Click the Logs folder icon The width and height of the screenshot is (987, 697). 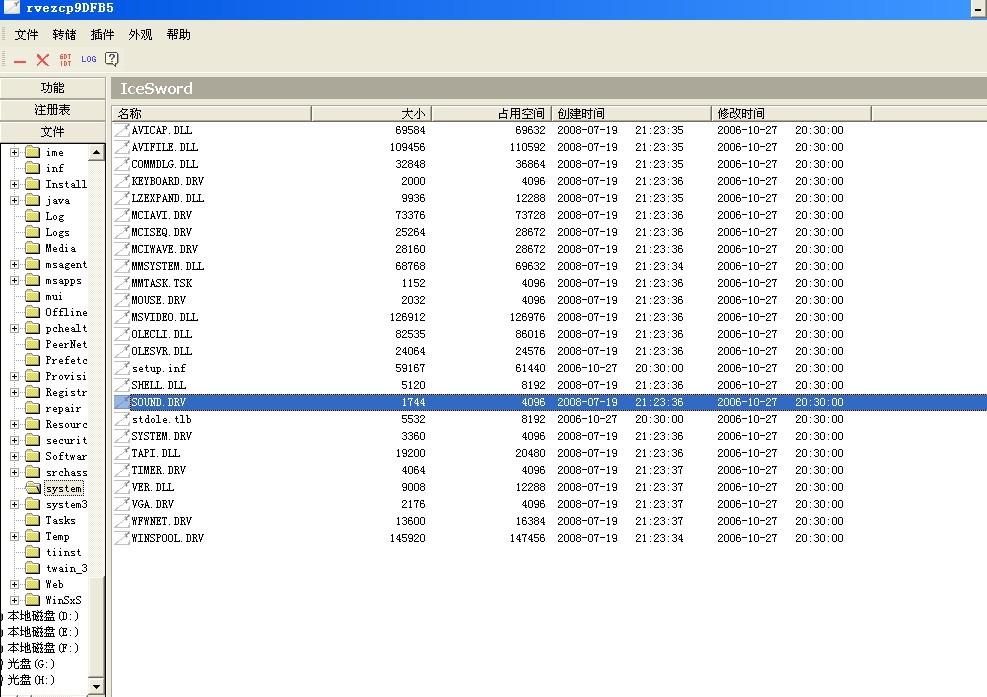tap(33, 232)
